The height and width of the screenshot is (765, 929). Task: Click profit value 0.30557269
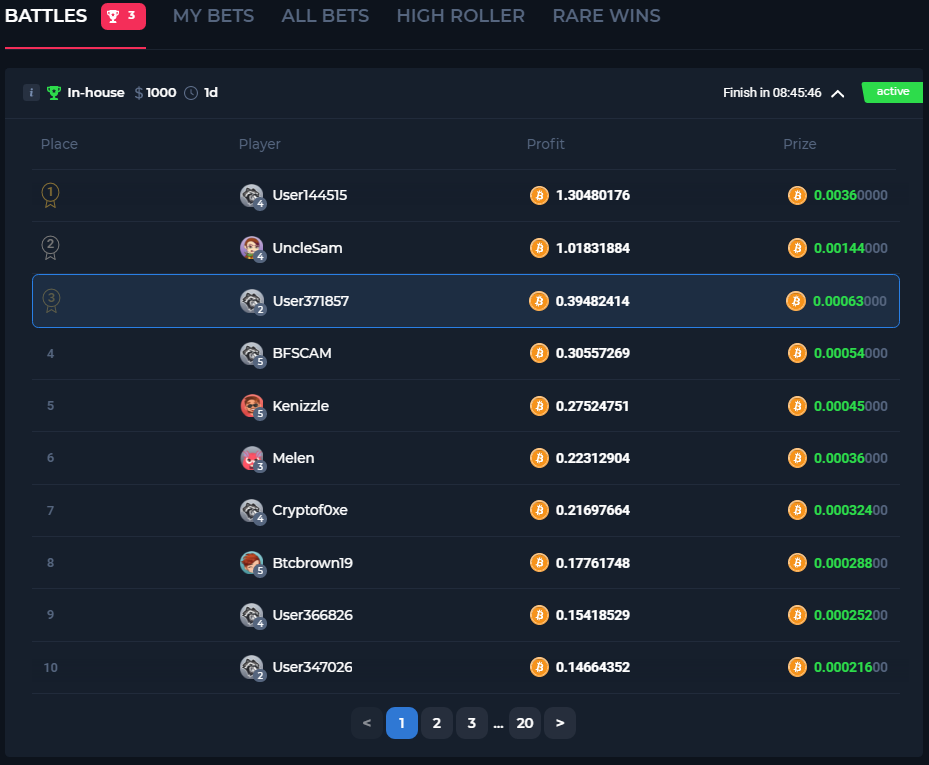pos(592,353)
